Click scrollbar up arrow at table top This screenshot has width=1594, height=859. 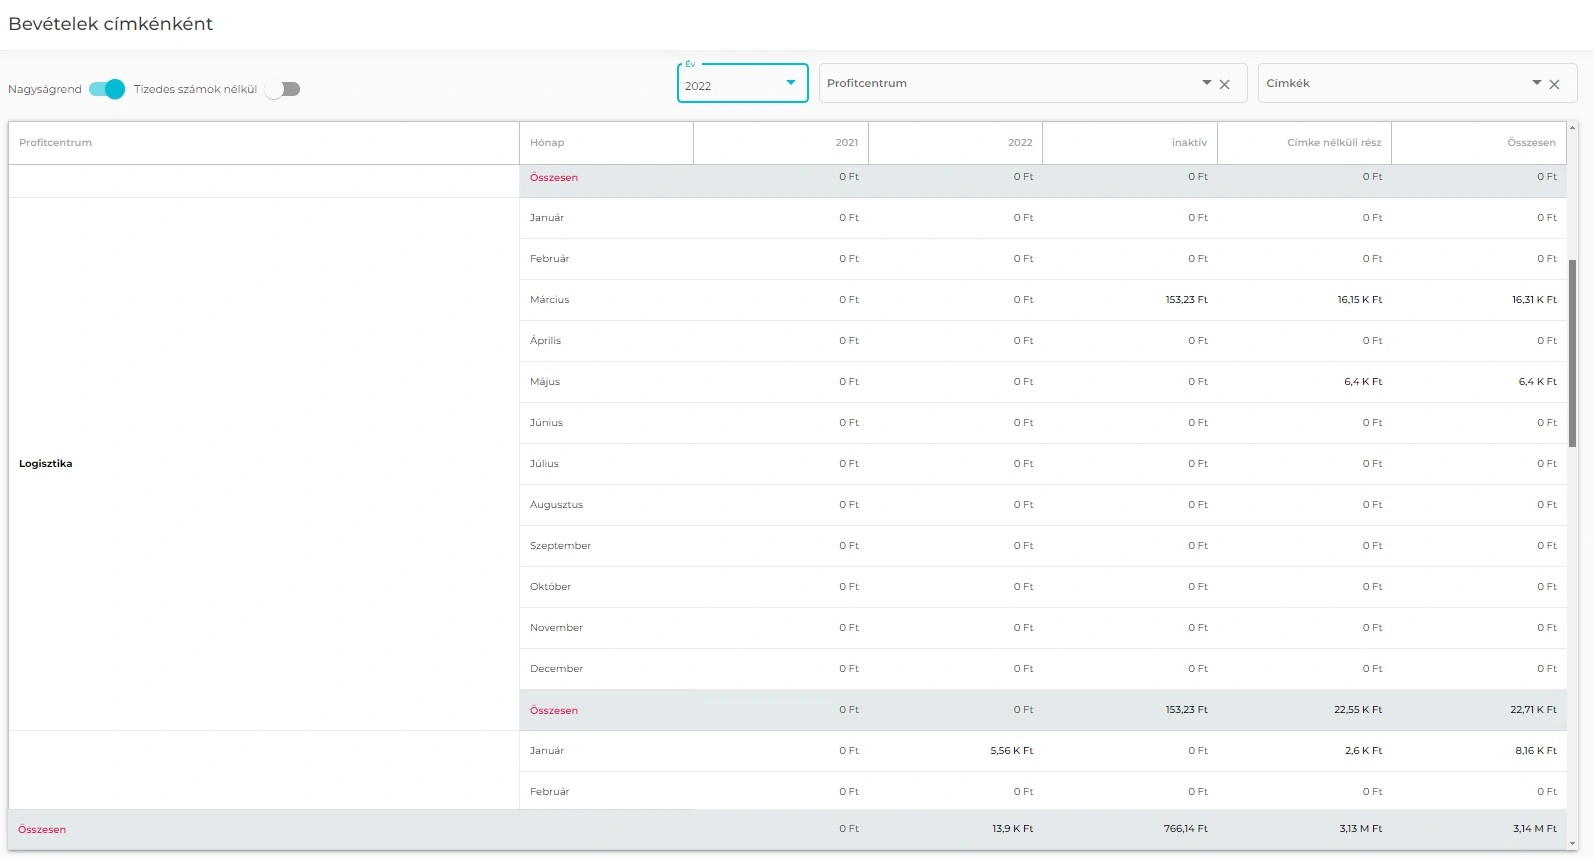click(1572, 128)
